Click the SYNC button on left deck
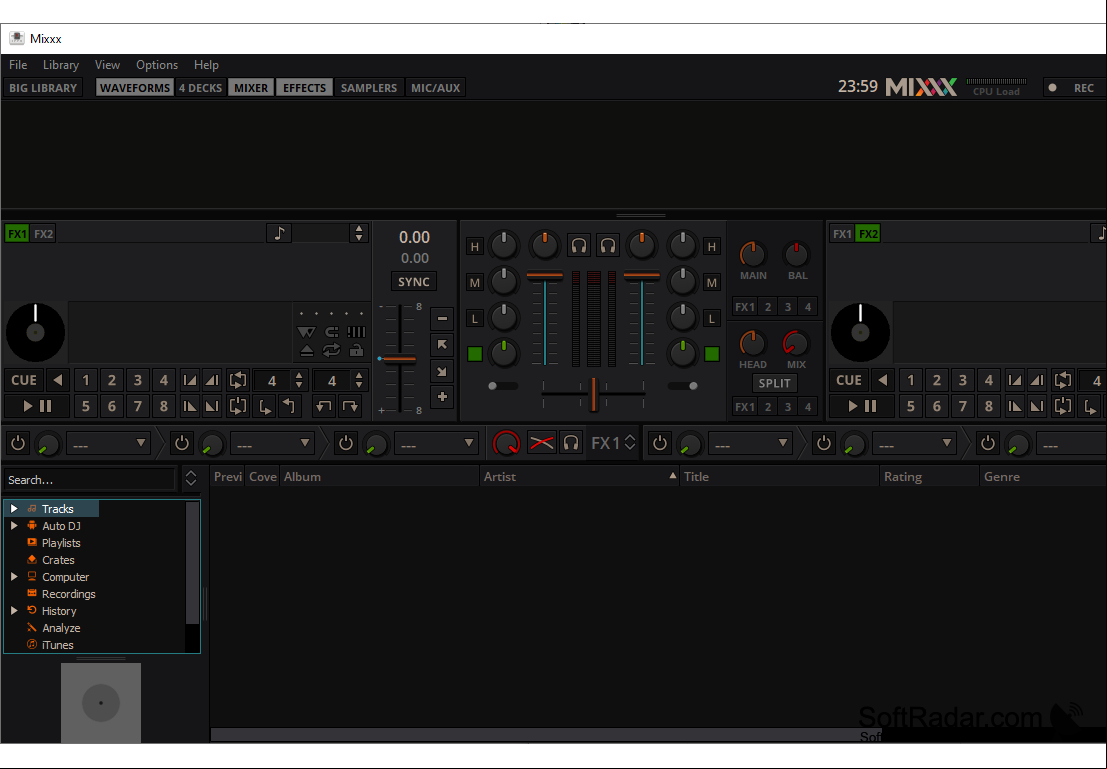The width and height of the screenshot is (1107, 769). pyautogui.click(x=414, y=282)
